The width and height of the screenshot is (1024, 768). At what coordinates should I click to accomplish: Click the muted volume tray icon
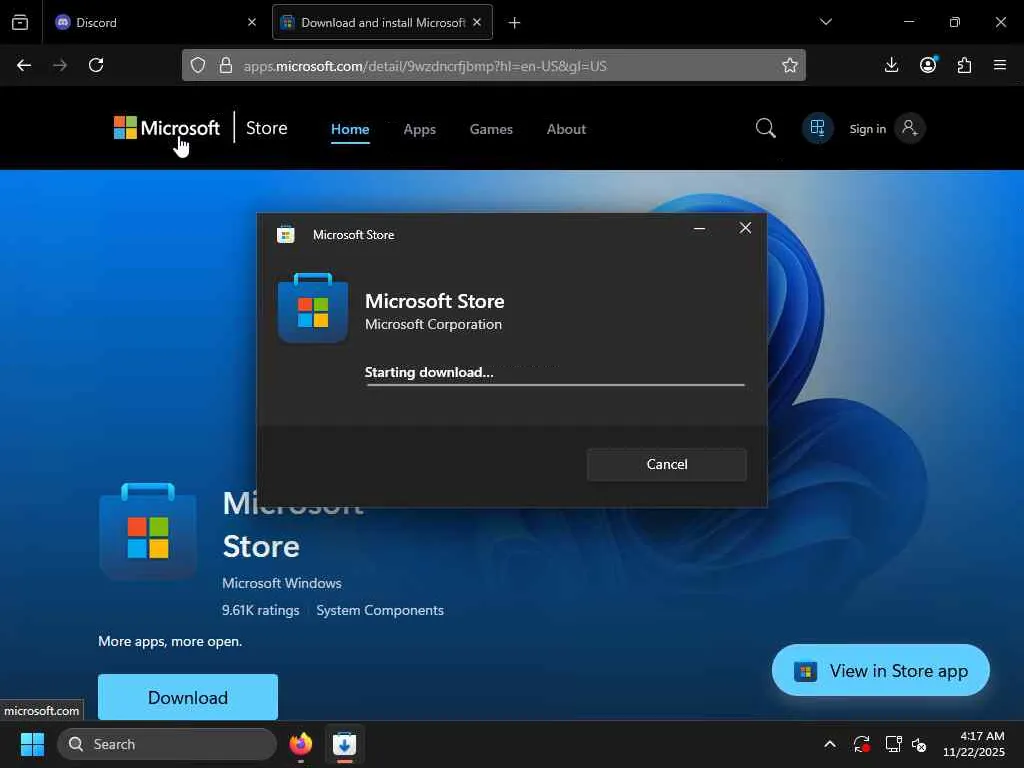click(920, 744)
